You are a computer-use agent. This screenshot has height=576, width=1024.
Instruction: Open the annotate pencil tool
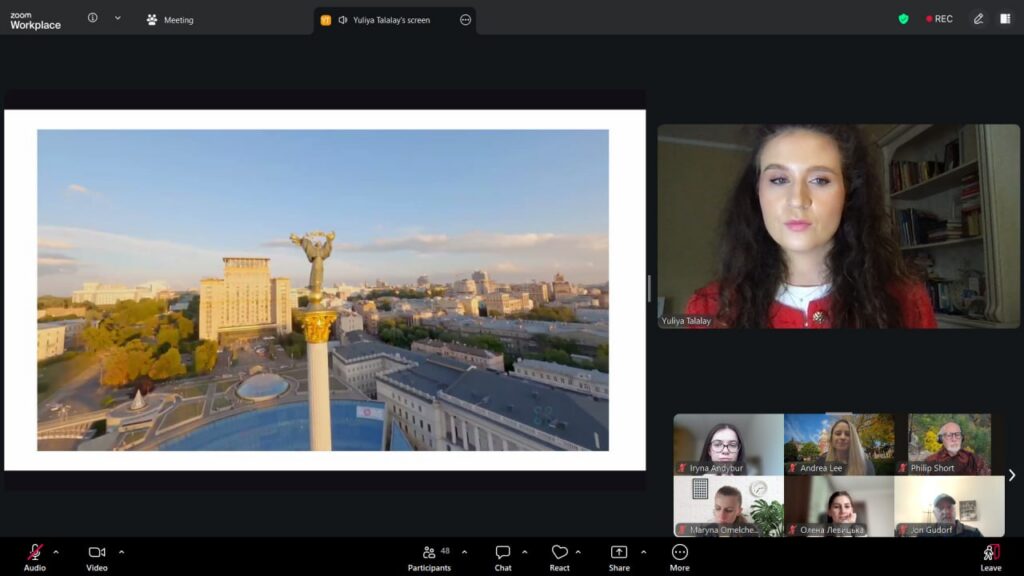978,19
